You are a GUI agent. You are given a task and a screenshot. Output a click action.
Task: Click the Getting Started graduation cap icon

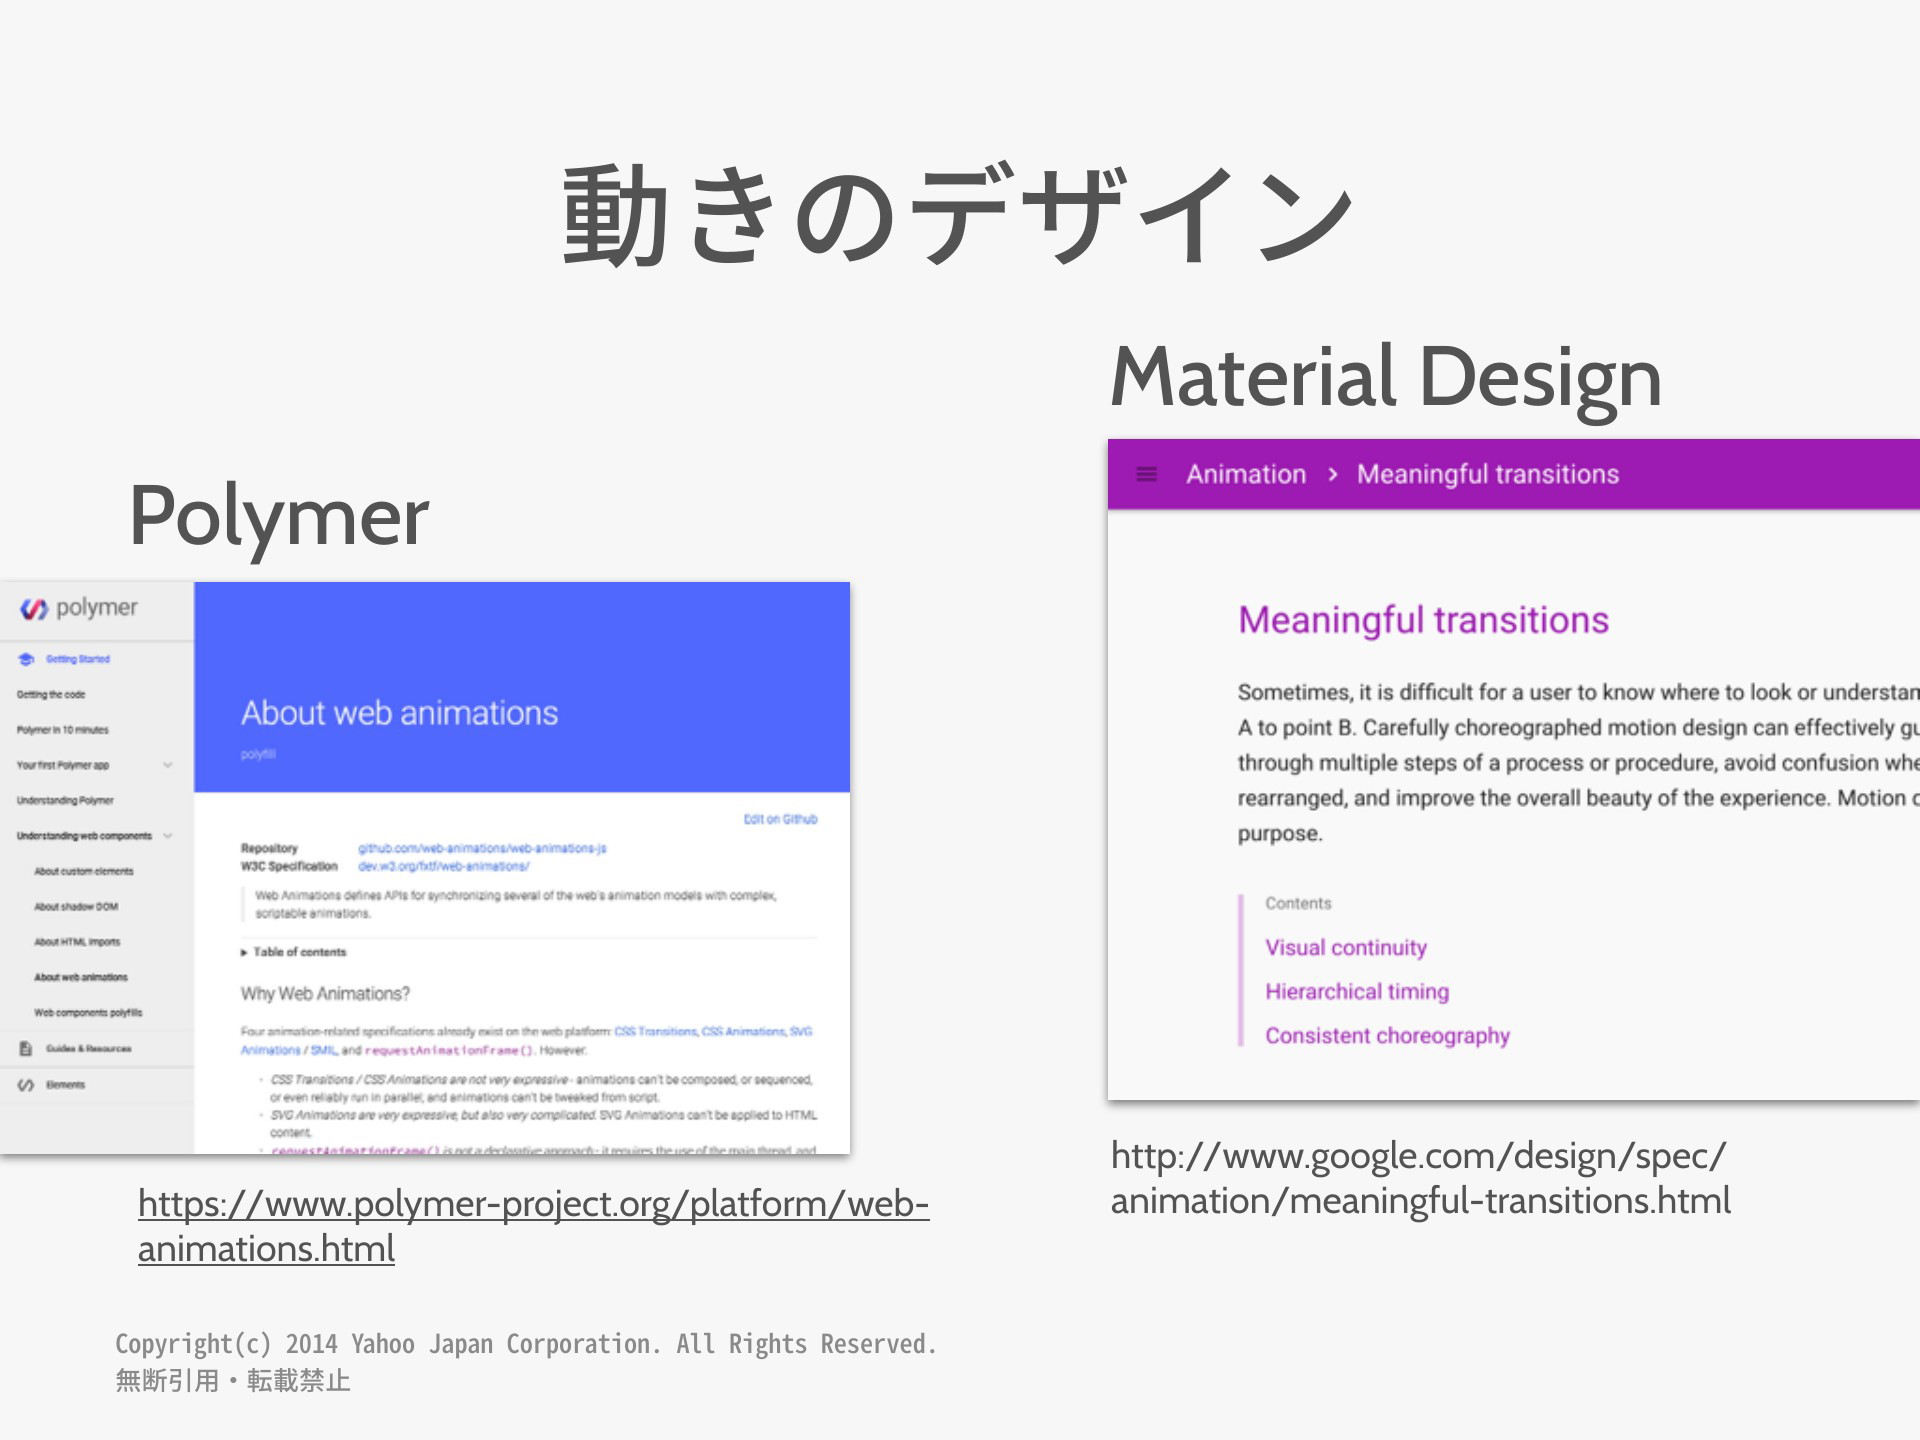[26, 659]
